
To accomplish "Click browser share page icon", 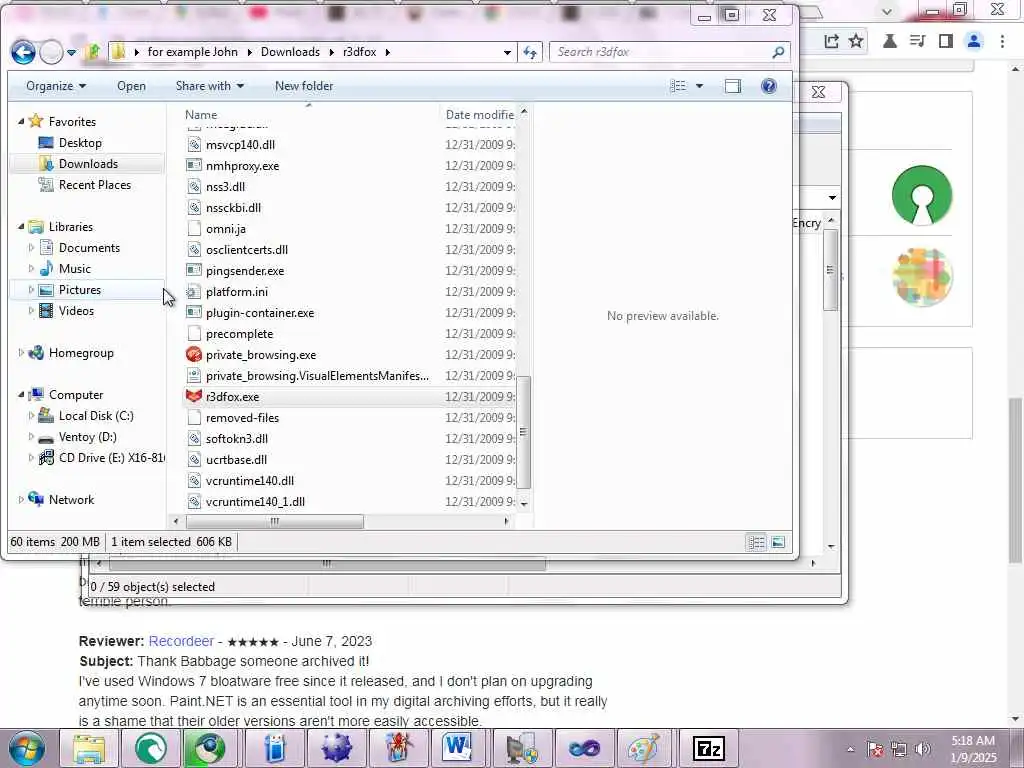I will 831,41.
